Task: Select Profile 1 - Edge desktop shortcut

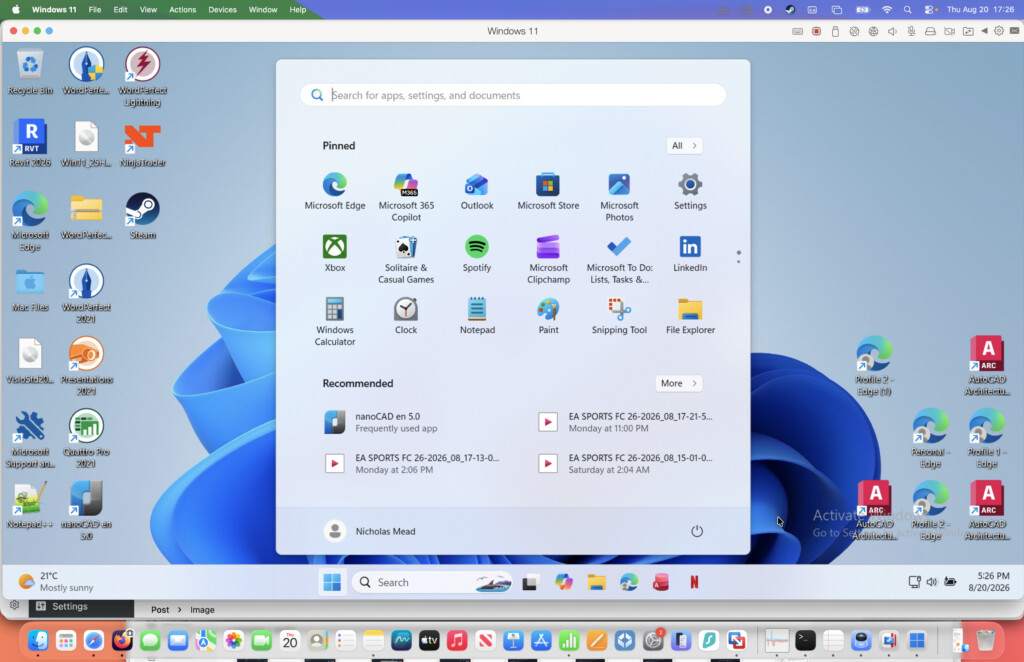Action: [987, 439]
